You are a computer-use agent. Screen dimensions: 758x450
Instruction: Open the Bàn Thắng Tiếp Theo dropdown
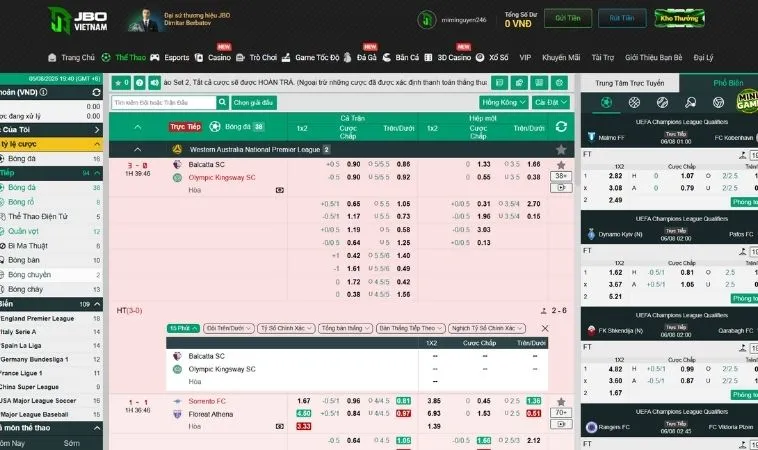(x=410, y=328)
